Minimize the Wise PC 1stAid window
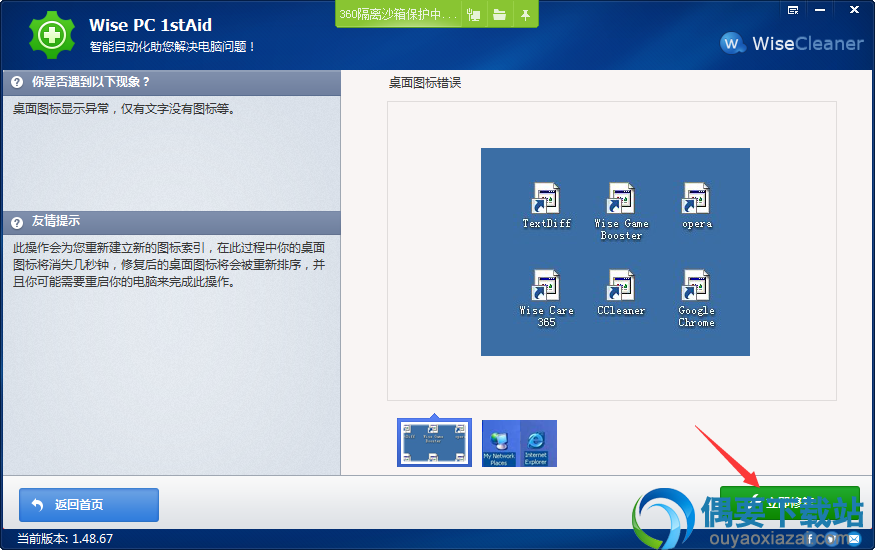Image resolution: width=875 pixels, height=550 pixels. (820, 10)
